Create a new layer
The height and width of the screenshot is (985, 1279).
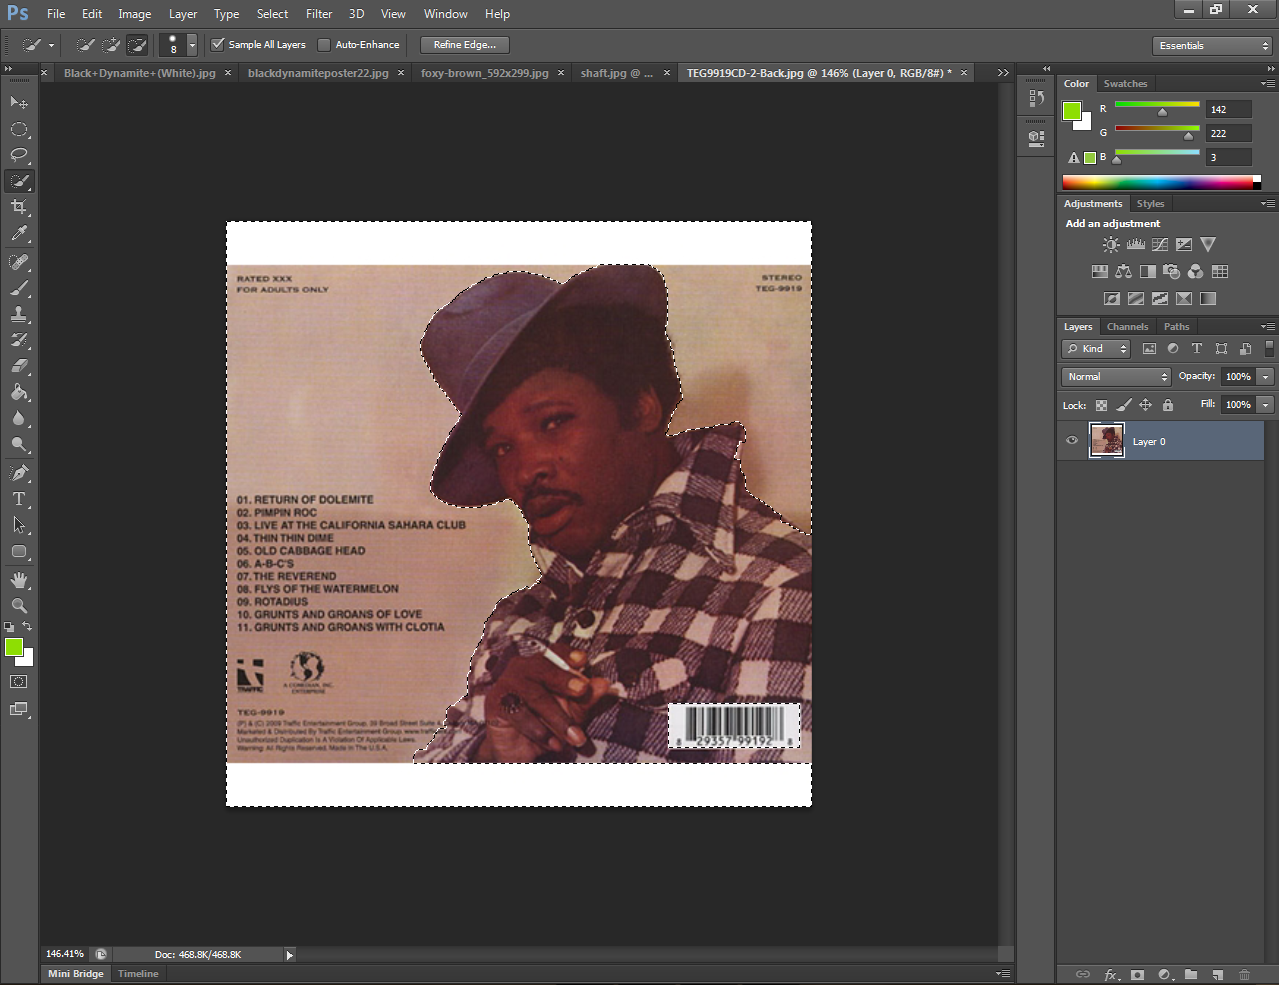click(x=1217, y=975)
